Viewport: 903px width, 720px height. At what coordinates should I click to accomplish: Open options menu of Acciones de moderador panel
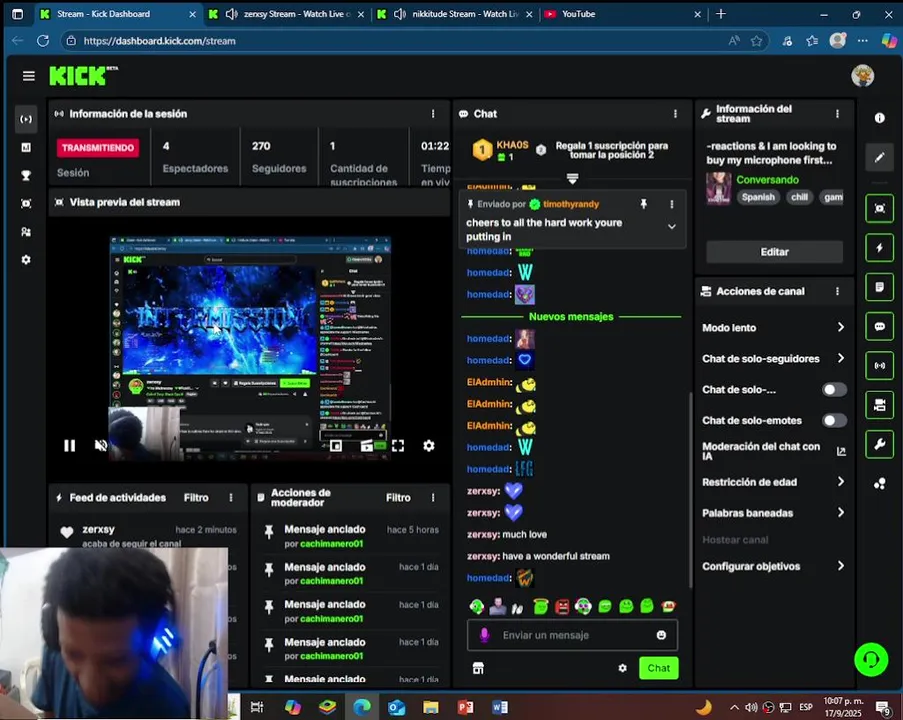(x=433, y=498)
